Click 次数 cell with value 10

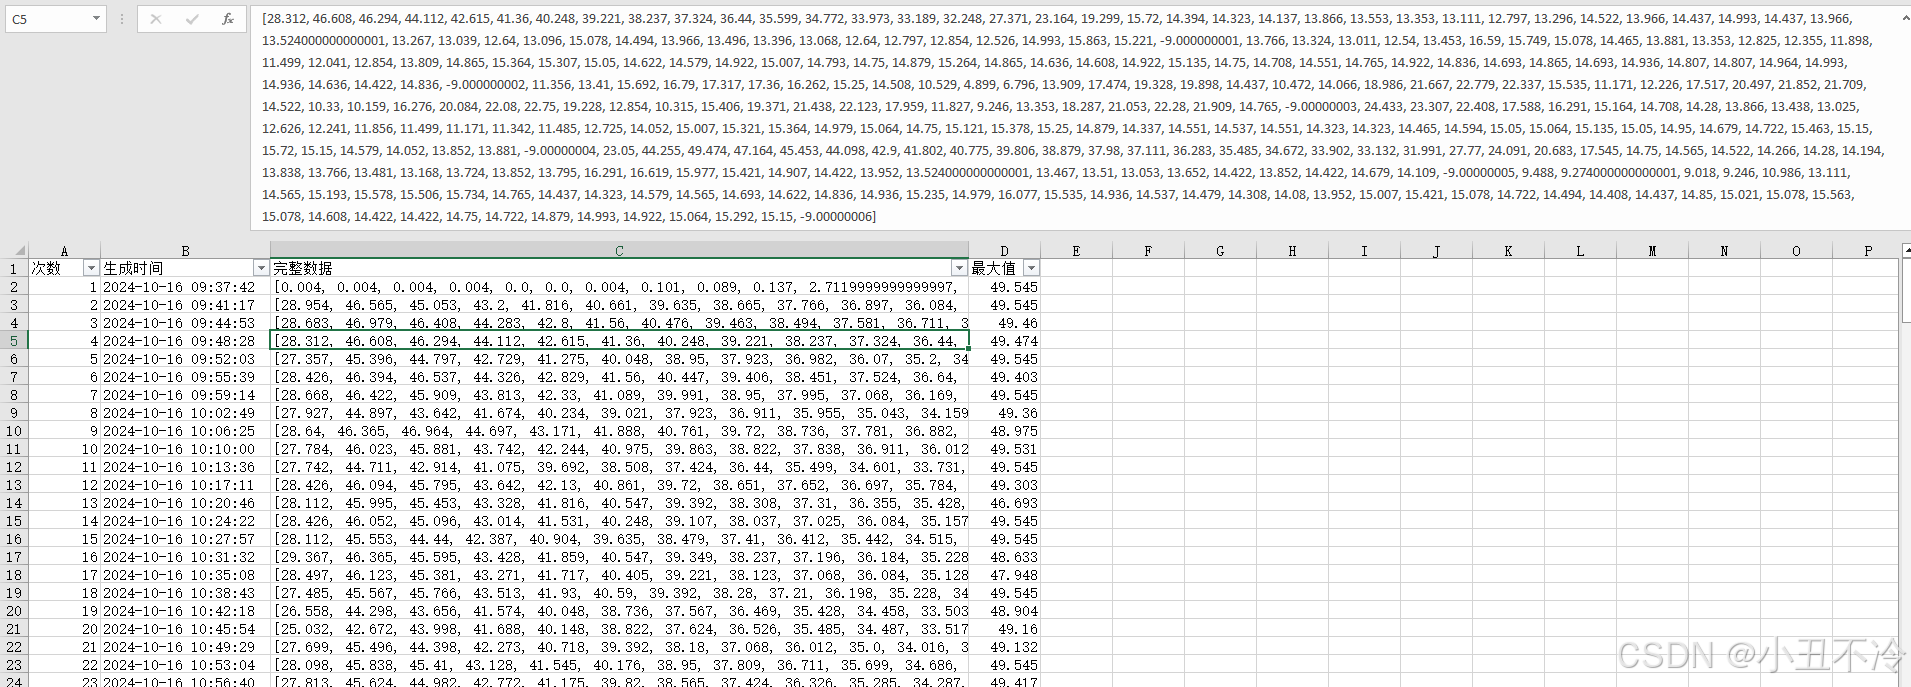64,449
